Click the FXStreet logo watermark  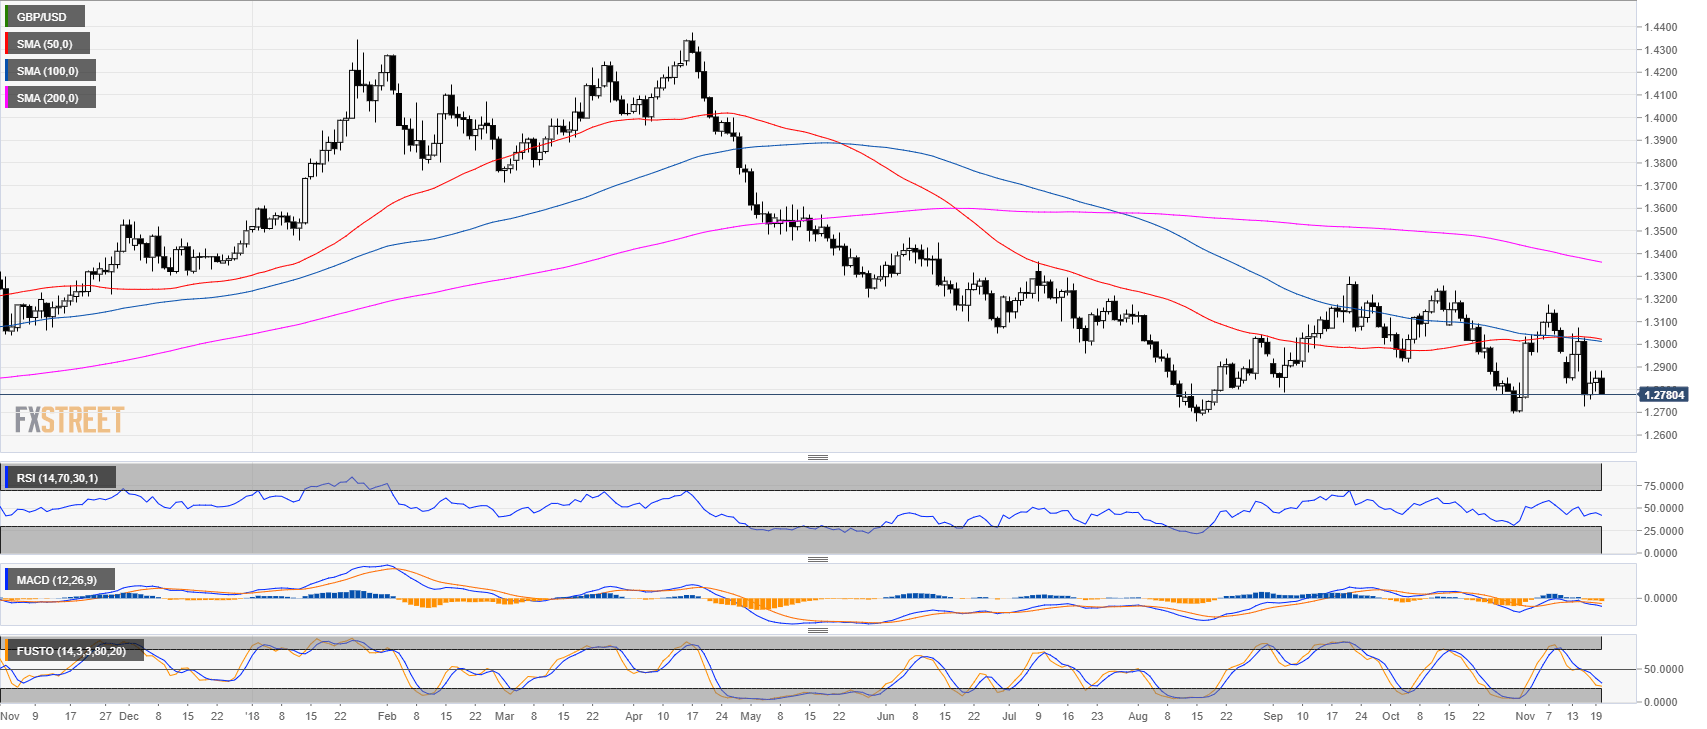[x=69, y=420]
